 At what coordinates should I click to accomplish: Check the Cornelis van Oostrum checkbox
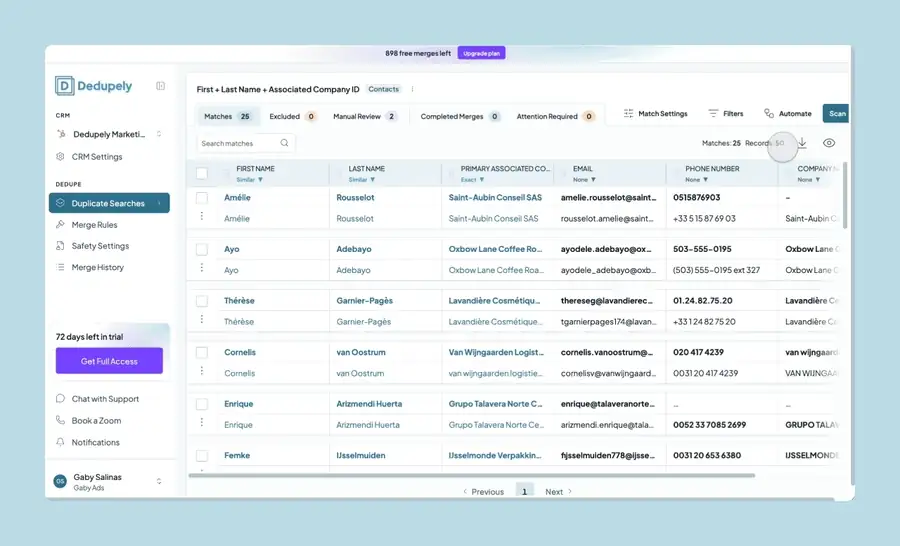pos(202,353)
